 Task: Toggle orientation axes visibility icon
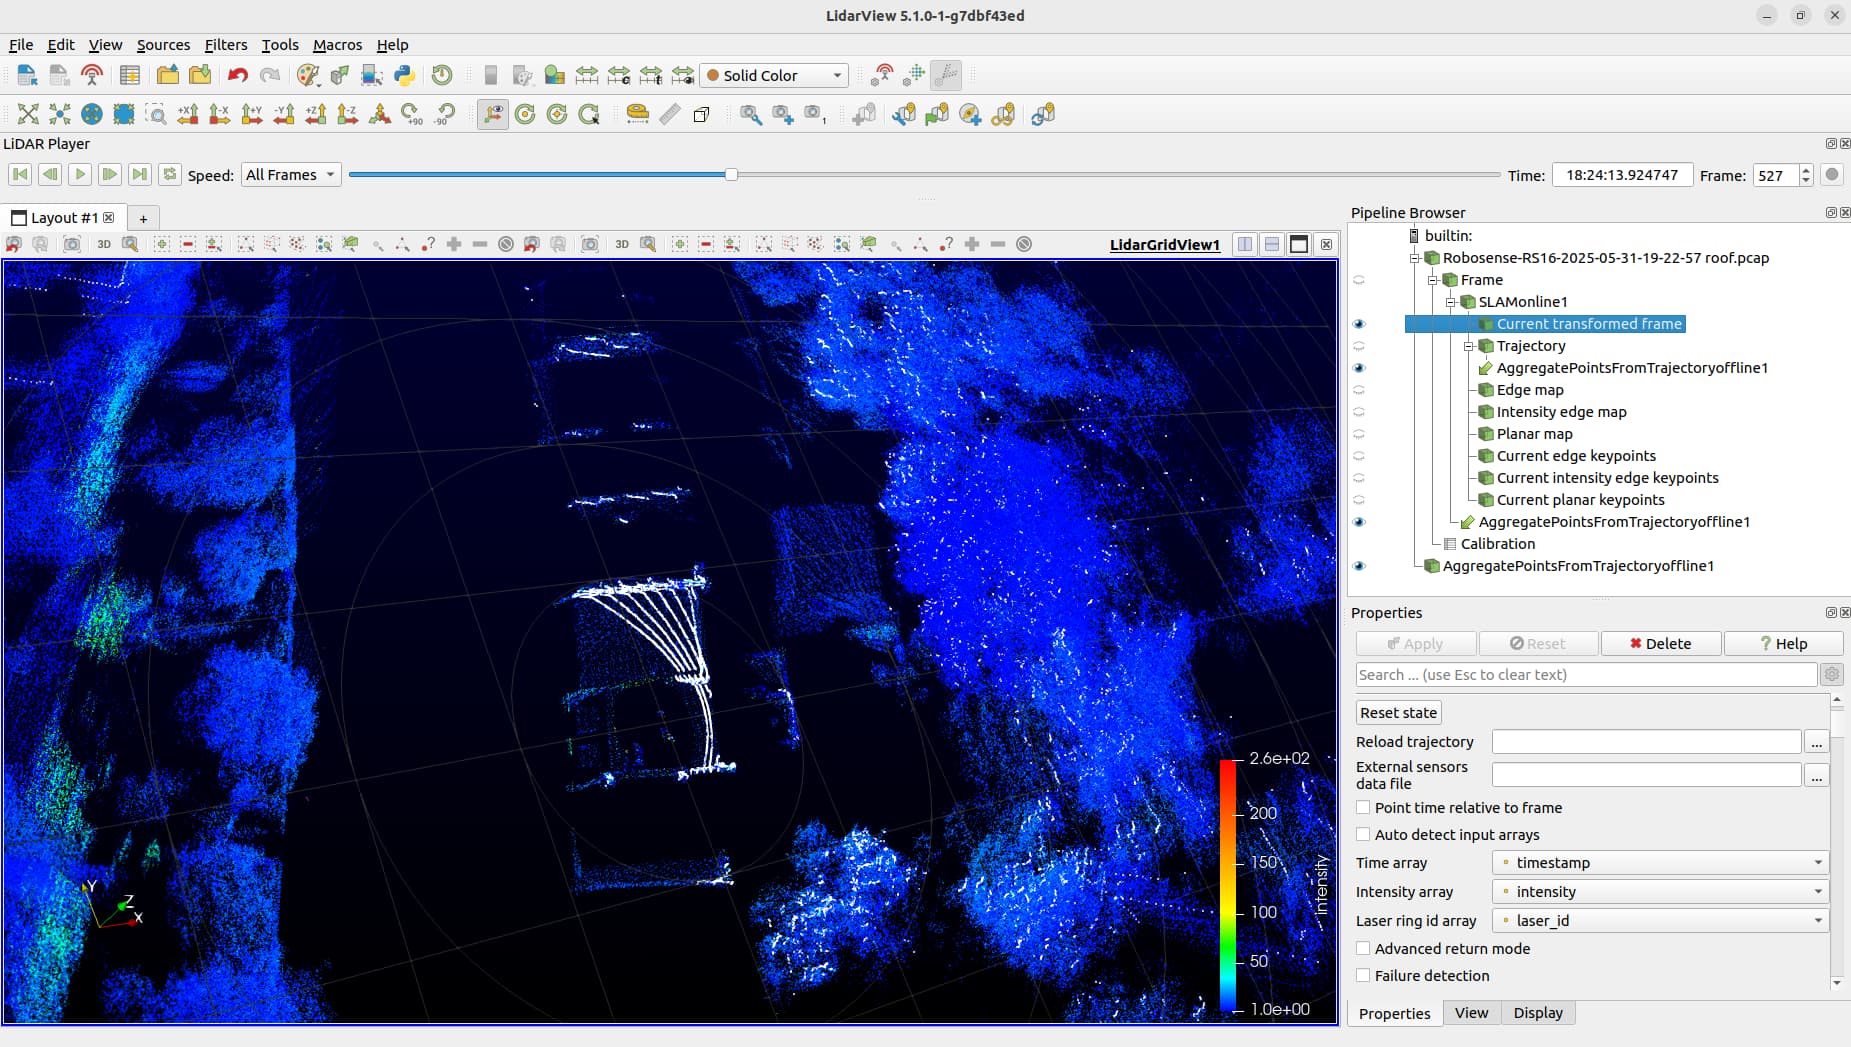[x=493, y=114]
